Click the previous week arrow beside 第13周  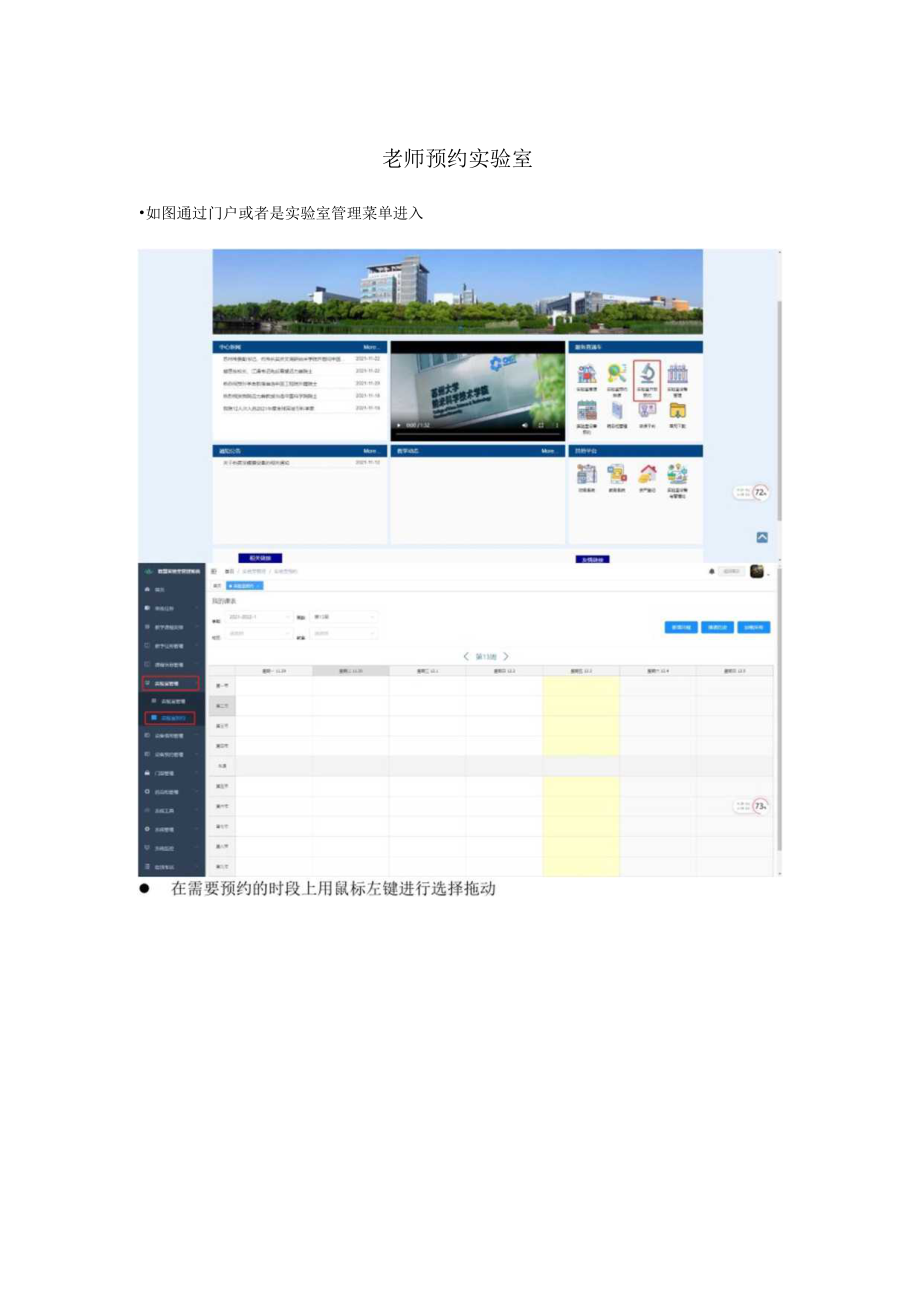[466, 656]
